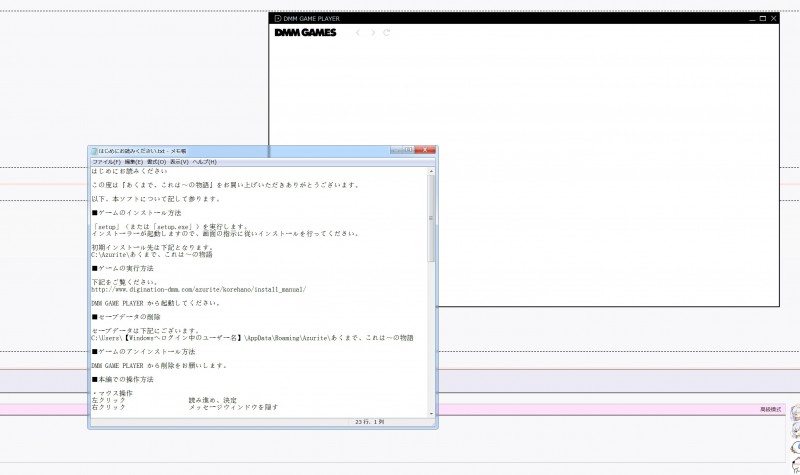
Task: Close the DMM Game Player window
Action: pyautogui.click(x=773, y=18)
